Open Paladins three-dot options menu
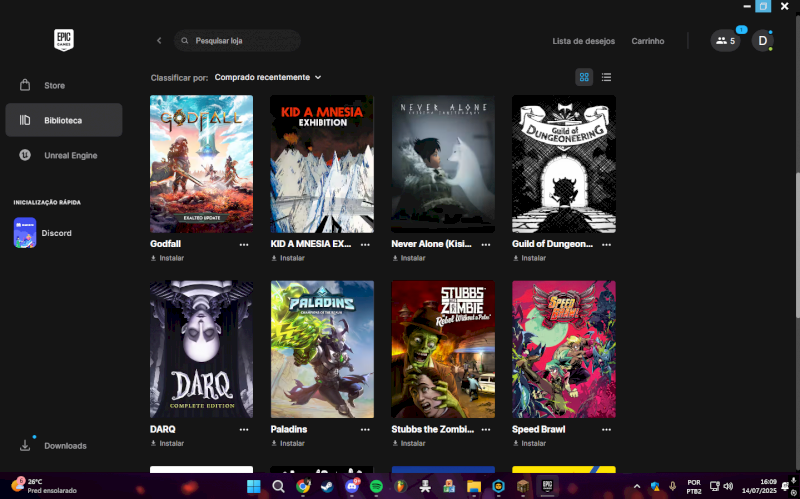 [x=365, y=429]
